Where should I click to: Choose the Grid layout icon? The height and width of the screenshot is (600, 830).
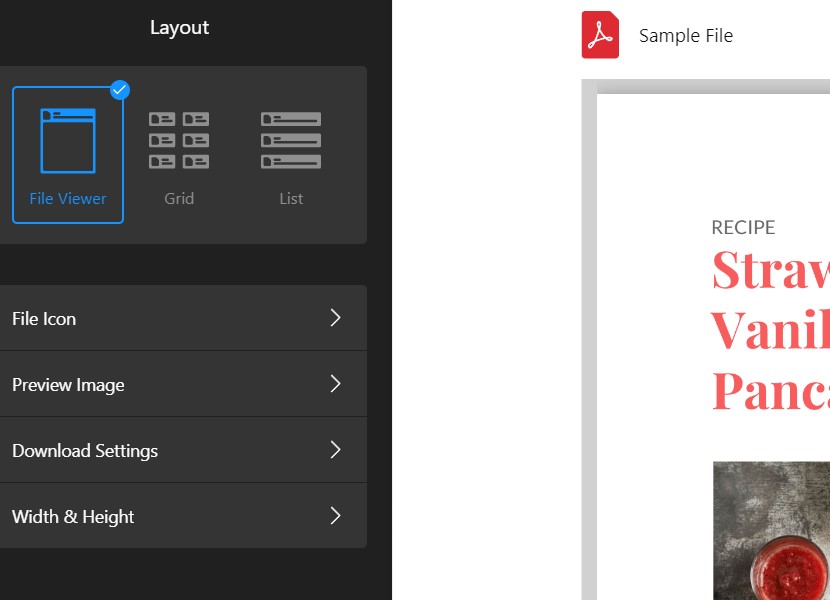coord(179,141)
